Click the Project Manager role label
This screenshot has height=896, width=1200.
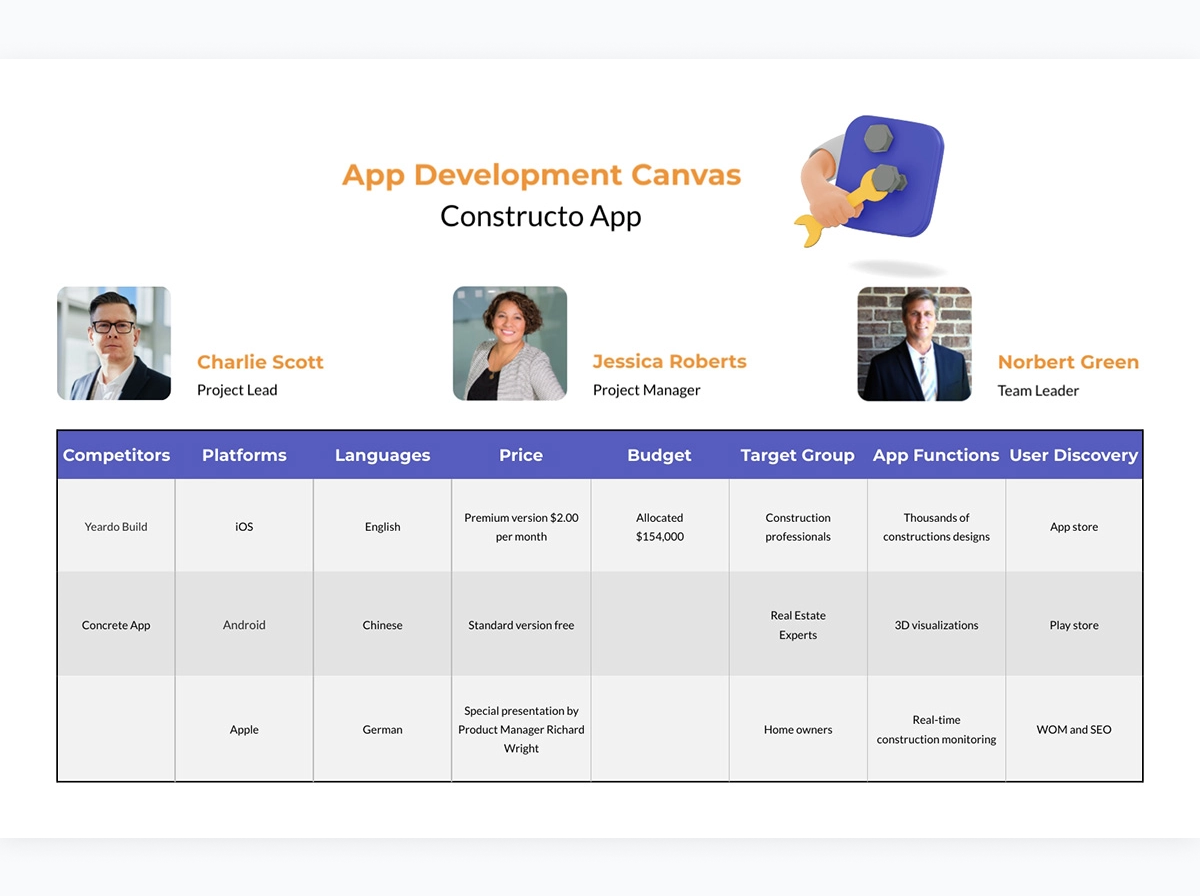point(647,390)
